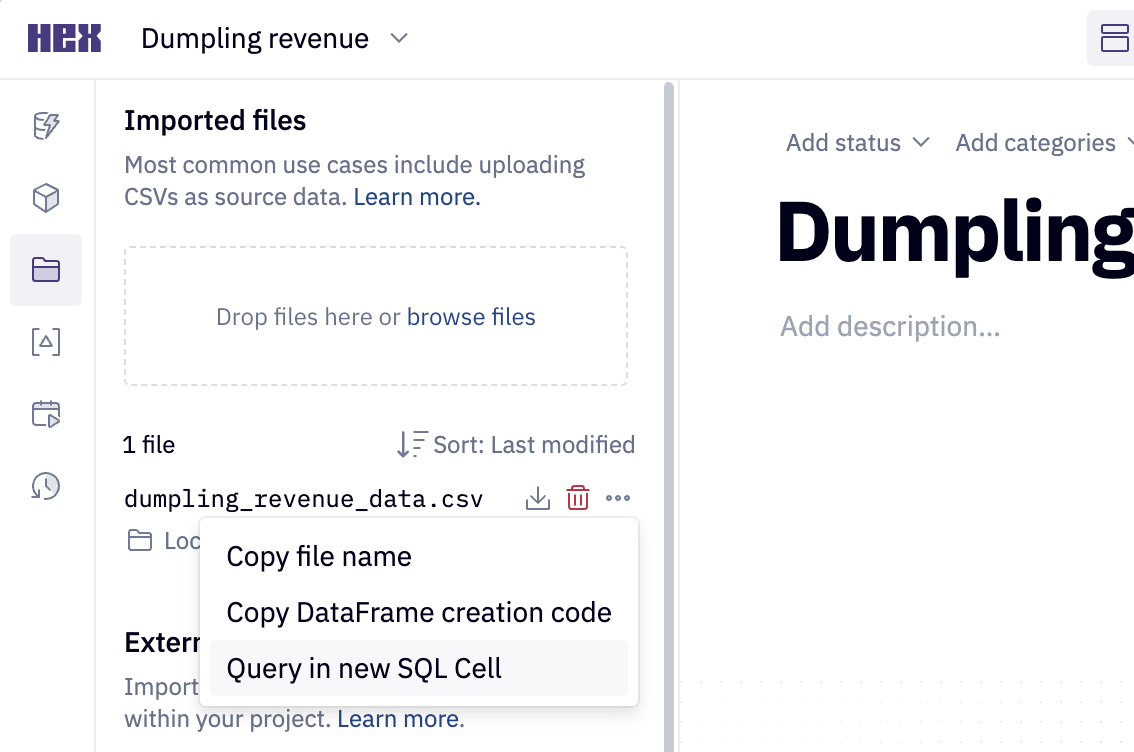Select the environments cube icon in sidebar
1134x752 pixels.
point(45,197)
